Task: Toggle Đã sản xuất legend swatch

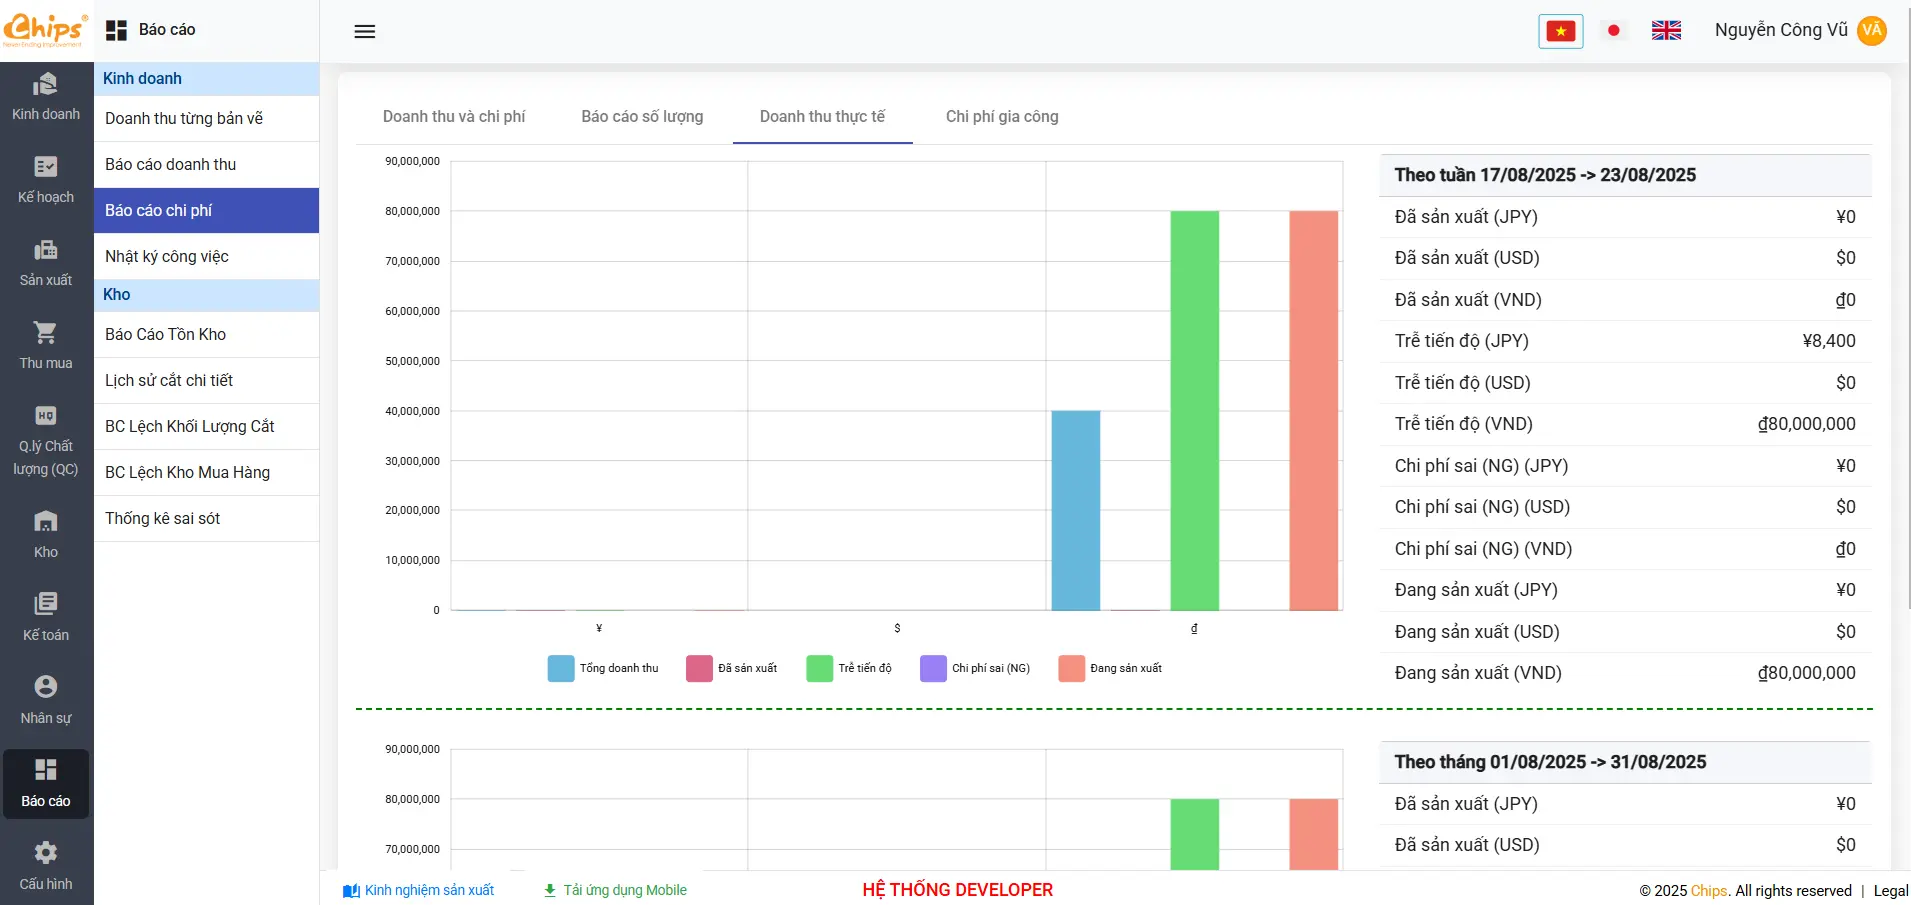Action: tap(699, 668)
